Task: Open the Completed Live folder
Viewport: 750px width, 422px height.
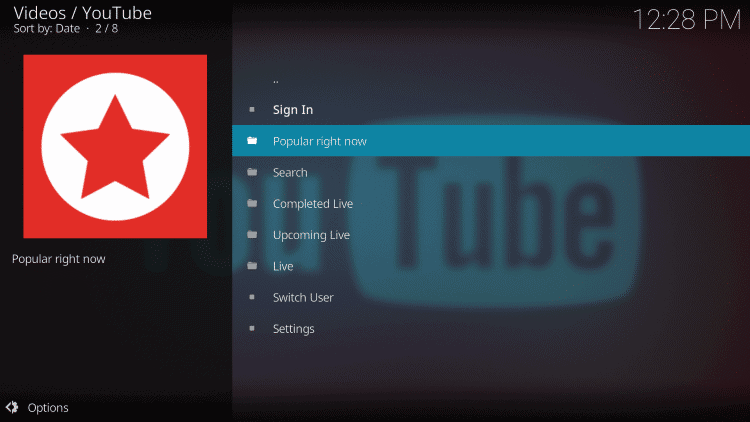Action: tap(491, 203)
